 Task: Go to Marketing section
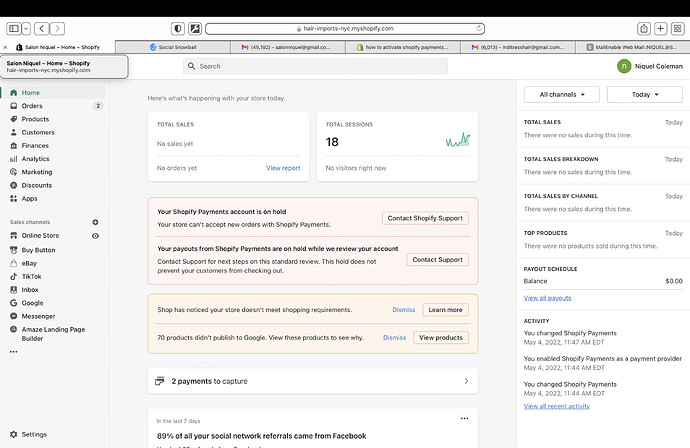[x=37, y=172]
